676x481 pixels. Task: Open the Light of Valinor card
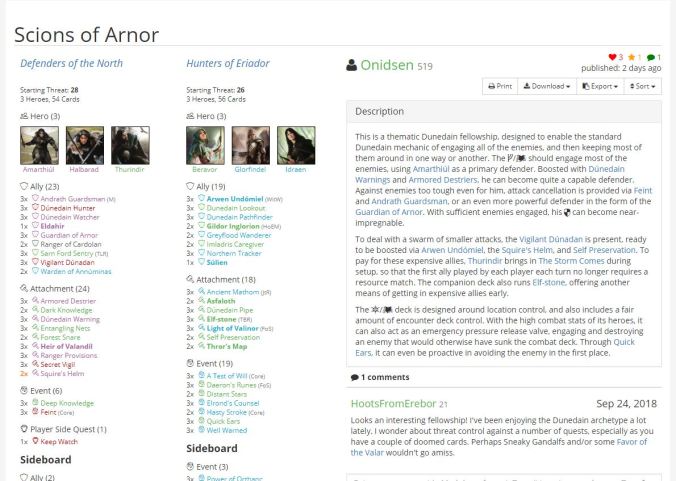232,328
